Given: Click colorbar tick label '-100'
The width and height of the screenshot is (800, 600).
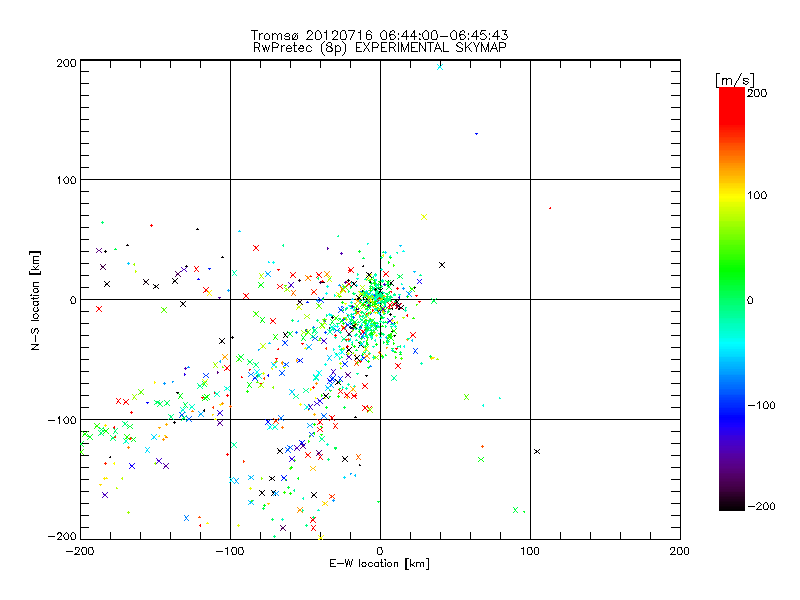Looking at the screenshot, I should 761,406.
